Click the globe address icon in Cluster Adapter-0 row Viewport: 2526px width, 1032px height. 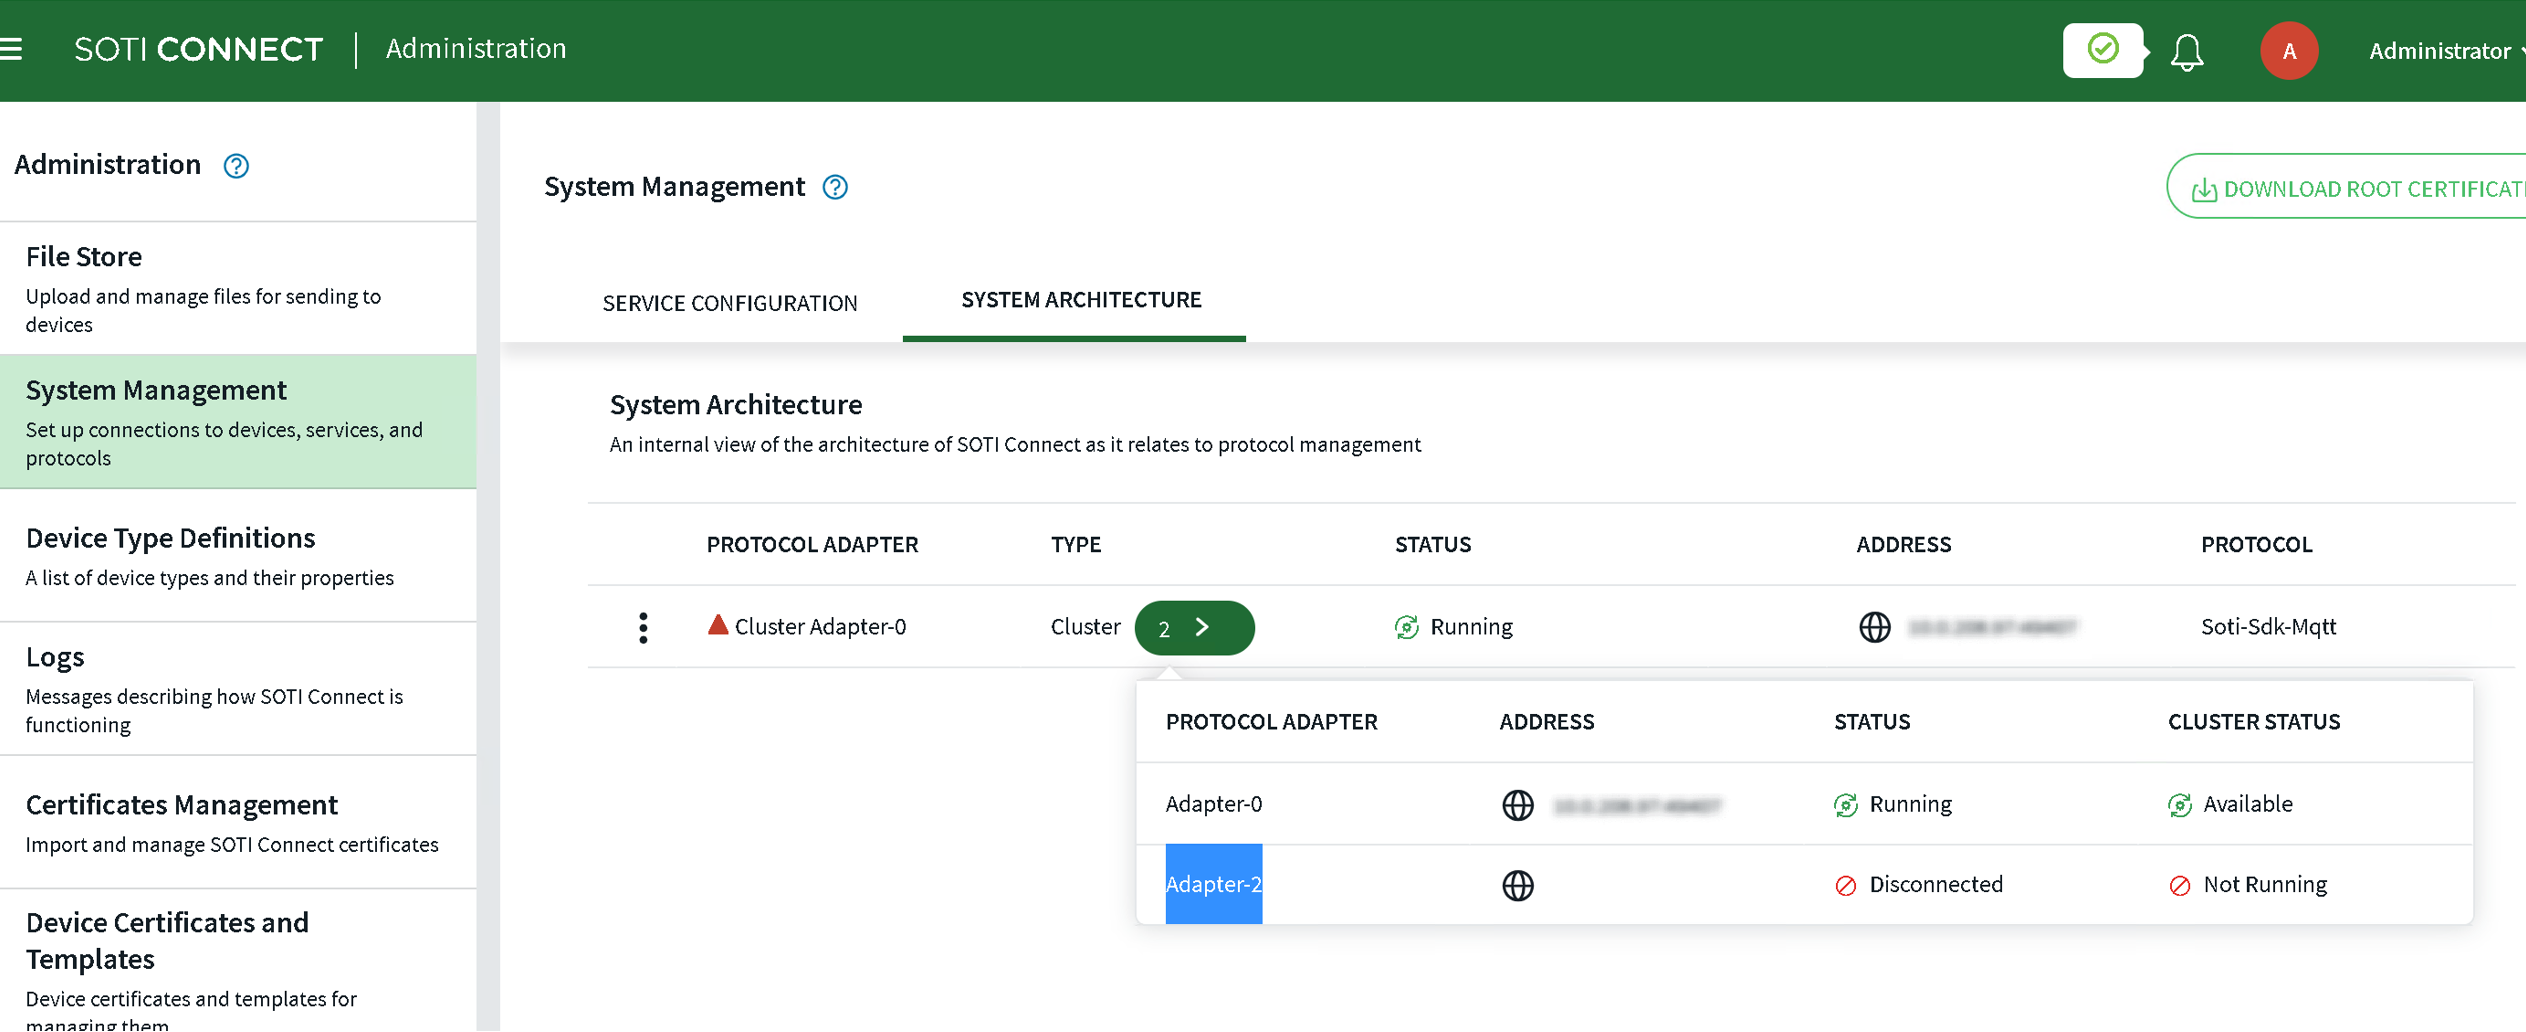pyautogui.click(x=1874, y=627)
